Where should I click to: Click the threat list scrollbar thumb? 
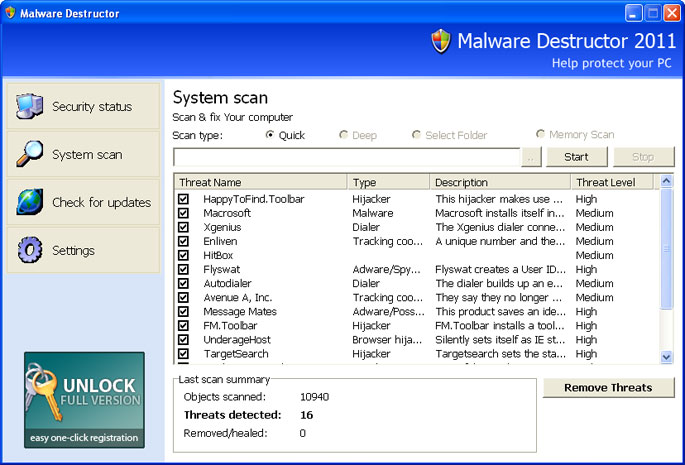pyautogui.click(x=666, y=249)
